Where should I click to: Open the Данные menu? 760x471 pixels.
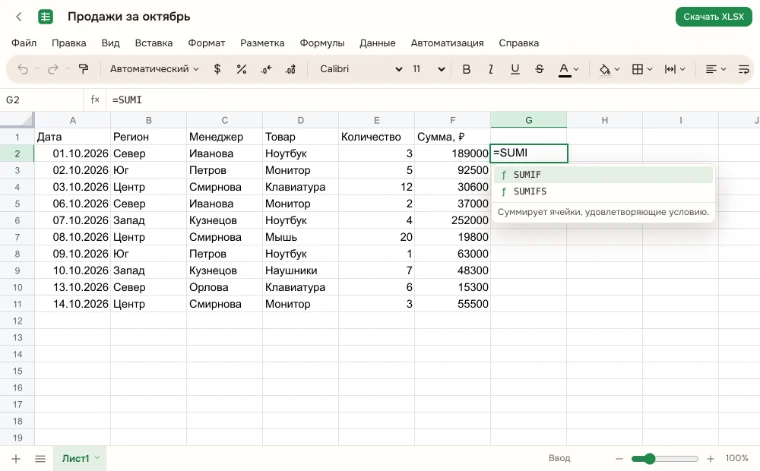[x=378, y=43]
